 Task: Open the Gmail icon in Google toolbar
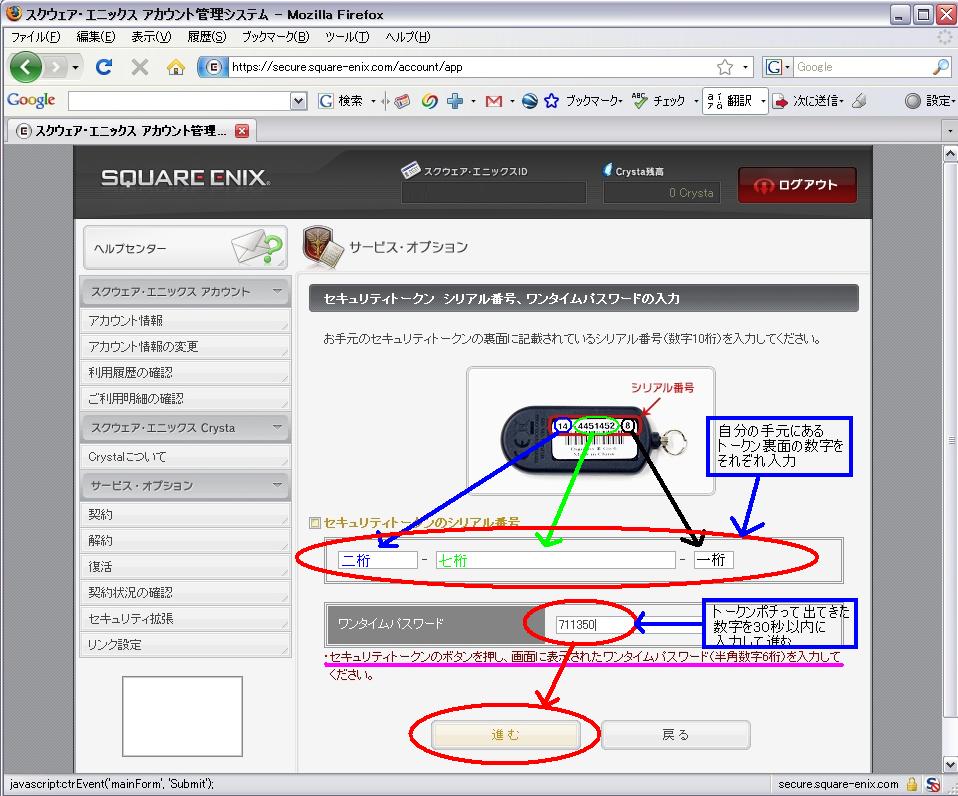pos(494,101)
